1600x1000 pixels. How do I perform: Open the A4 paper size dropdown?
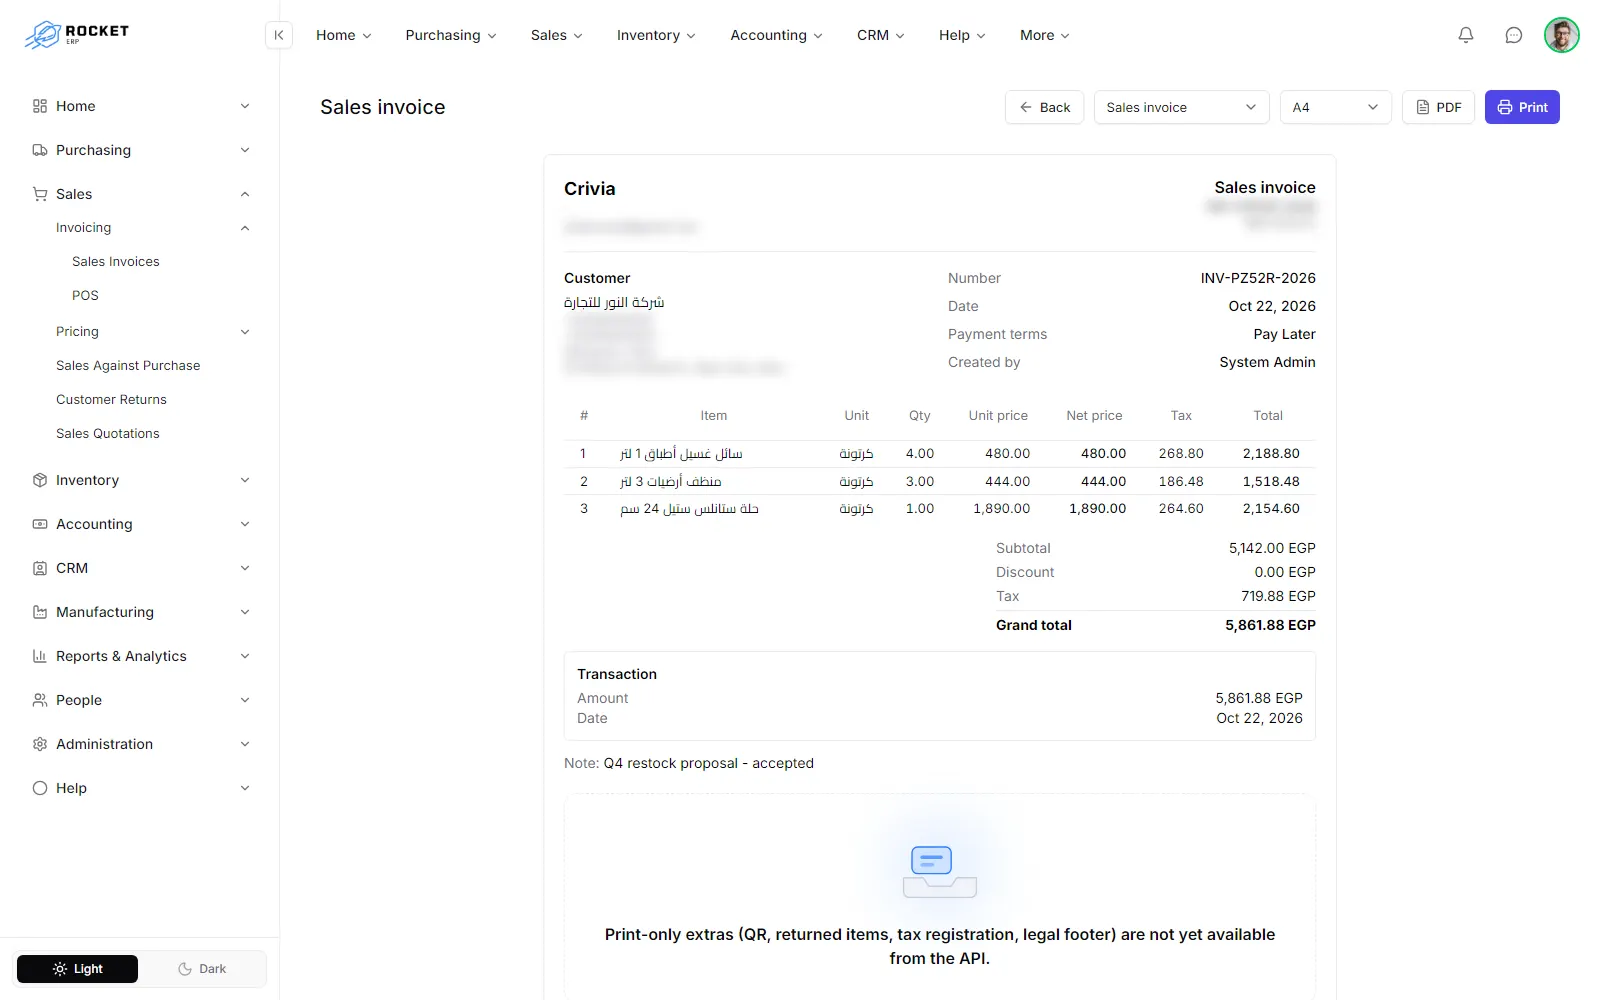[1335, 107]
